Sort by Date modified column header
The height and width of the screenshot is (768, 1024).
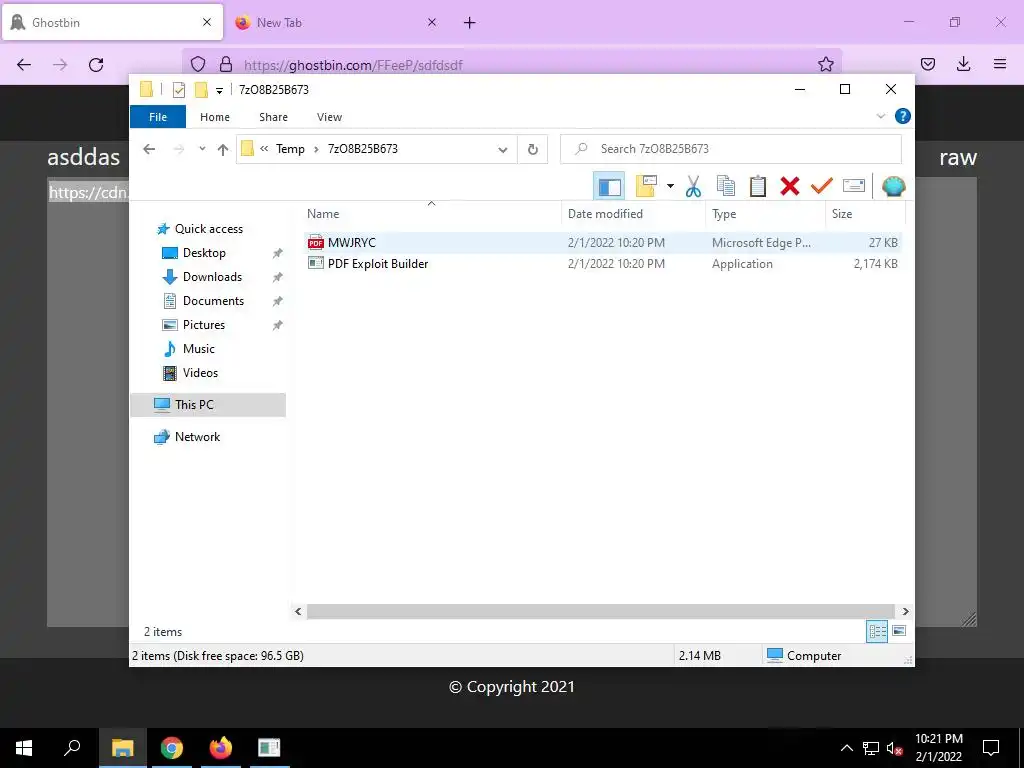(605, 214)
